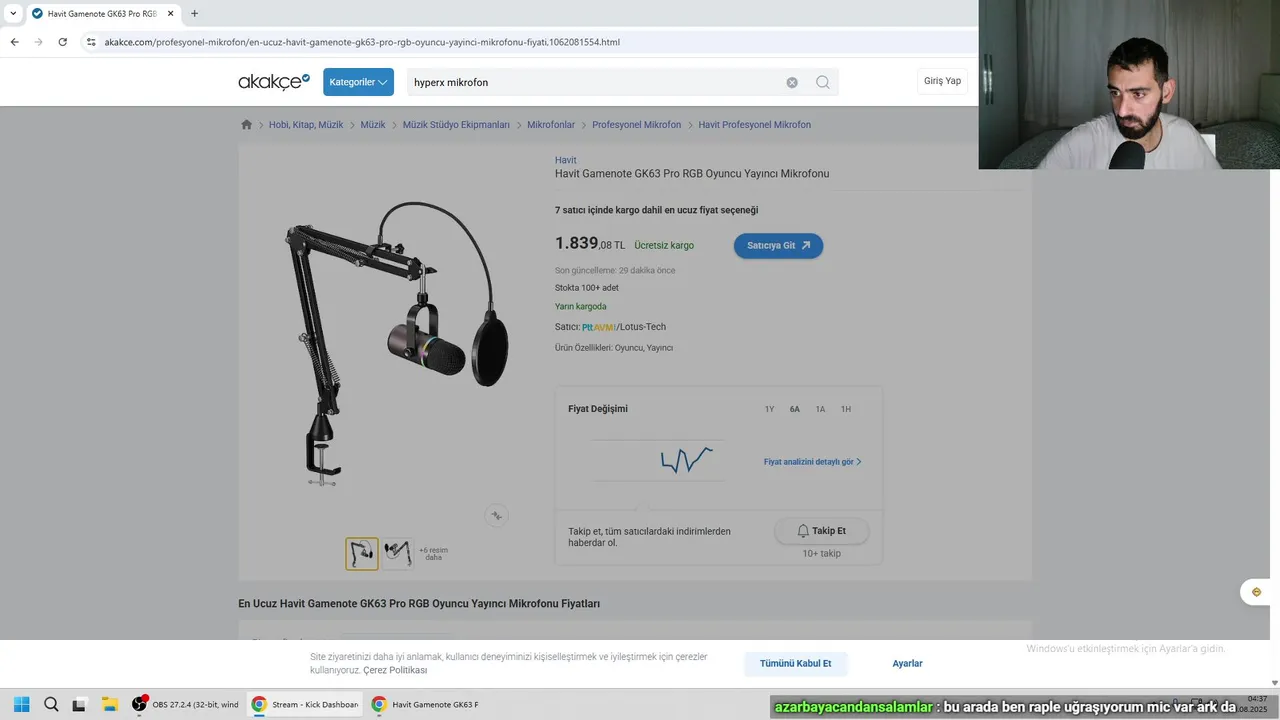Click the main microphone product image
Screen dimensions: 1280x720
click(x=397, y=343)
